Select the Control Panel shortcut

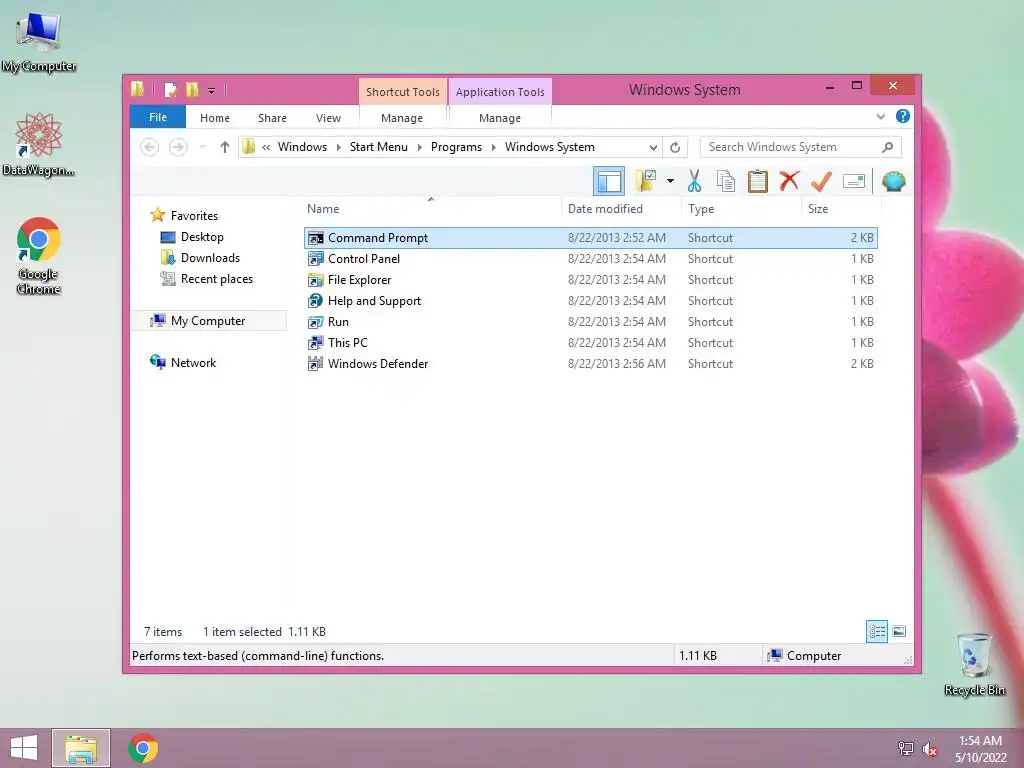tap(590, 259)
